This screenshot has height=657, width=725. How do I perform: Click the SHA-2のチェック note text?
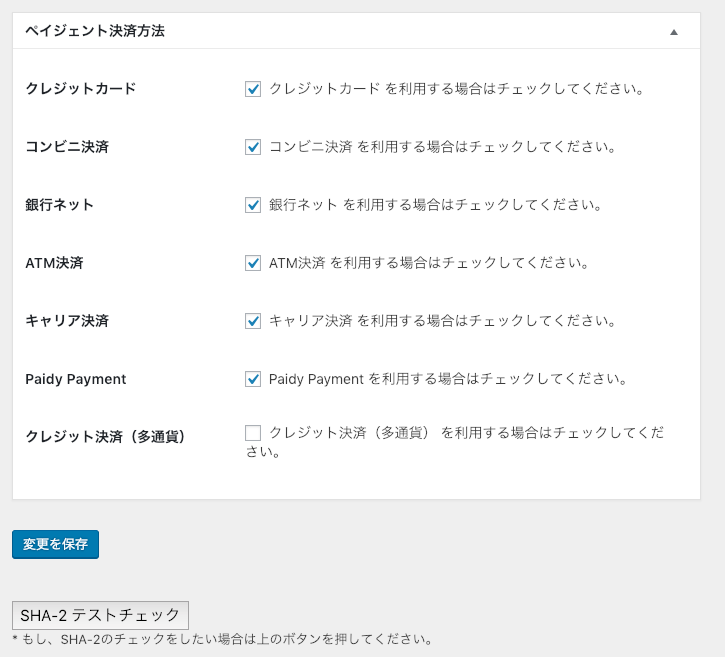(x=222, y=639)
